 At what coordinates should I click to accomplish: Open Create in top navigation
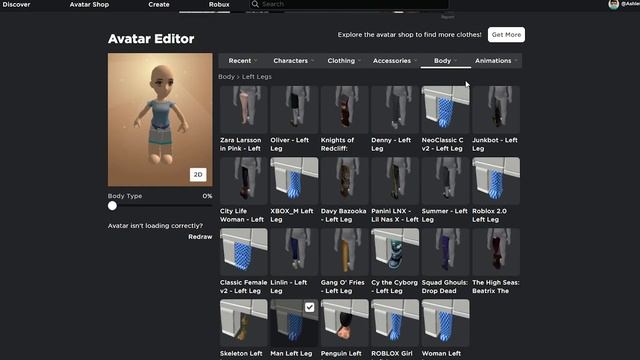click(x=159, y=4)
